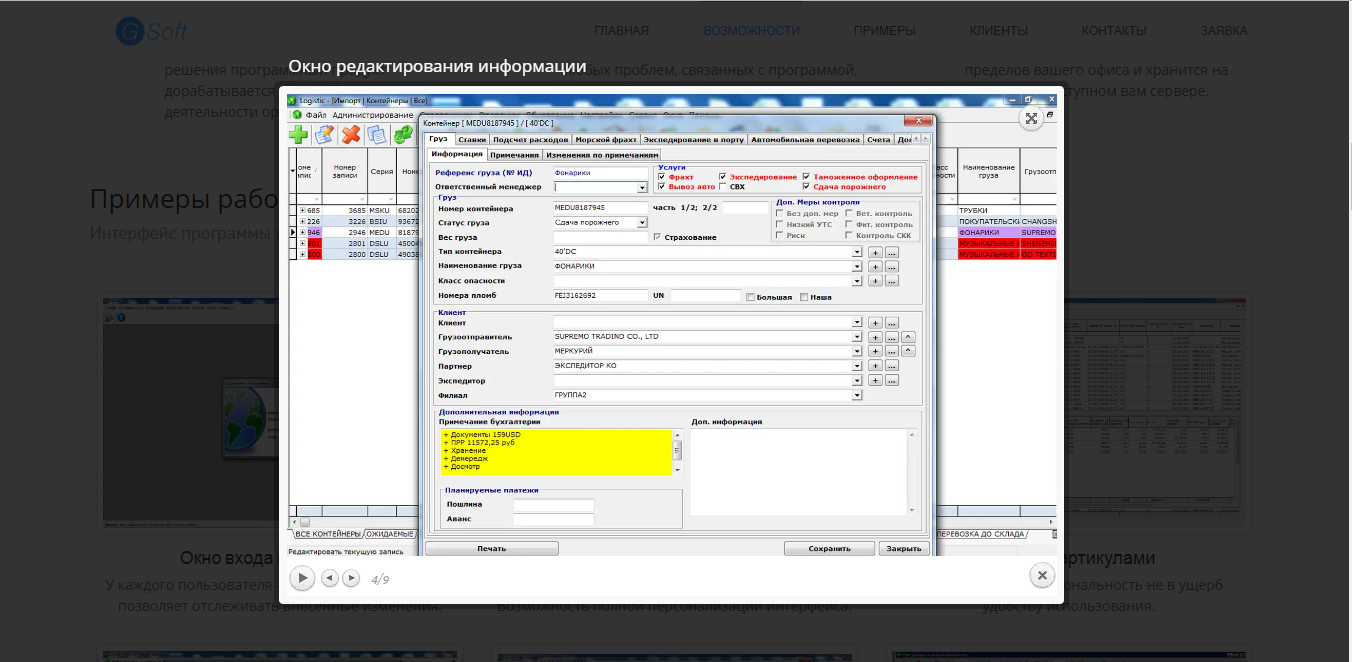Click the edit record notepad-and-pencil icon
This screenshot has width=1352, height=662.
324,134
